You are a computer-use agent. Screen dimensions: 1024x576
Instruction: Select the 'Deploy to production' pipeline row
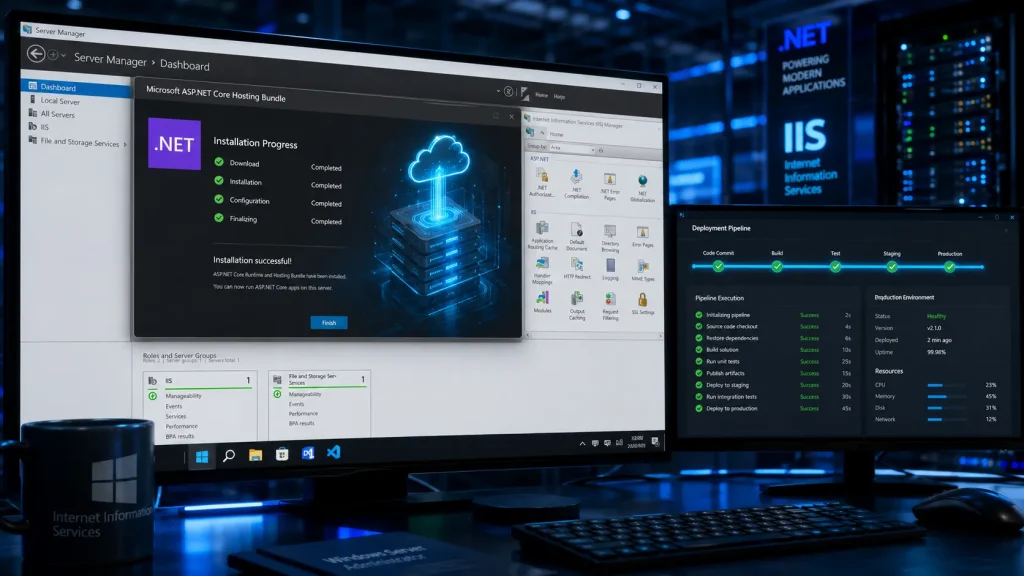[x=774, y=408]
